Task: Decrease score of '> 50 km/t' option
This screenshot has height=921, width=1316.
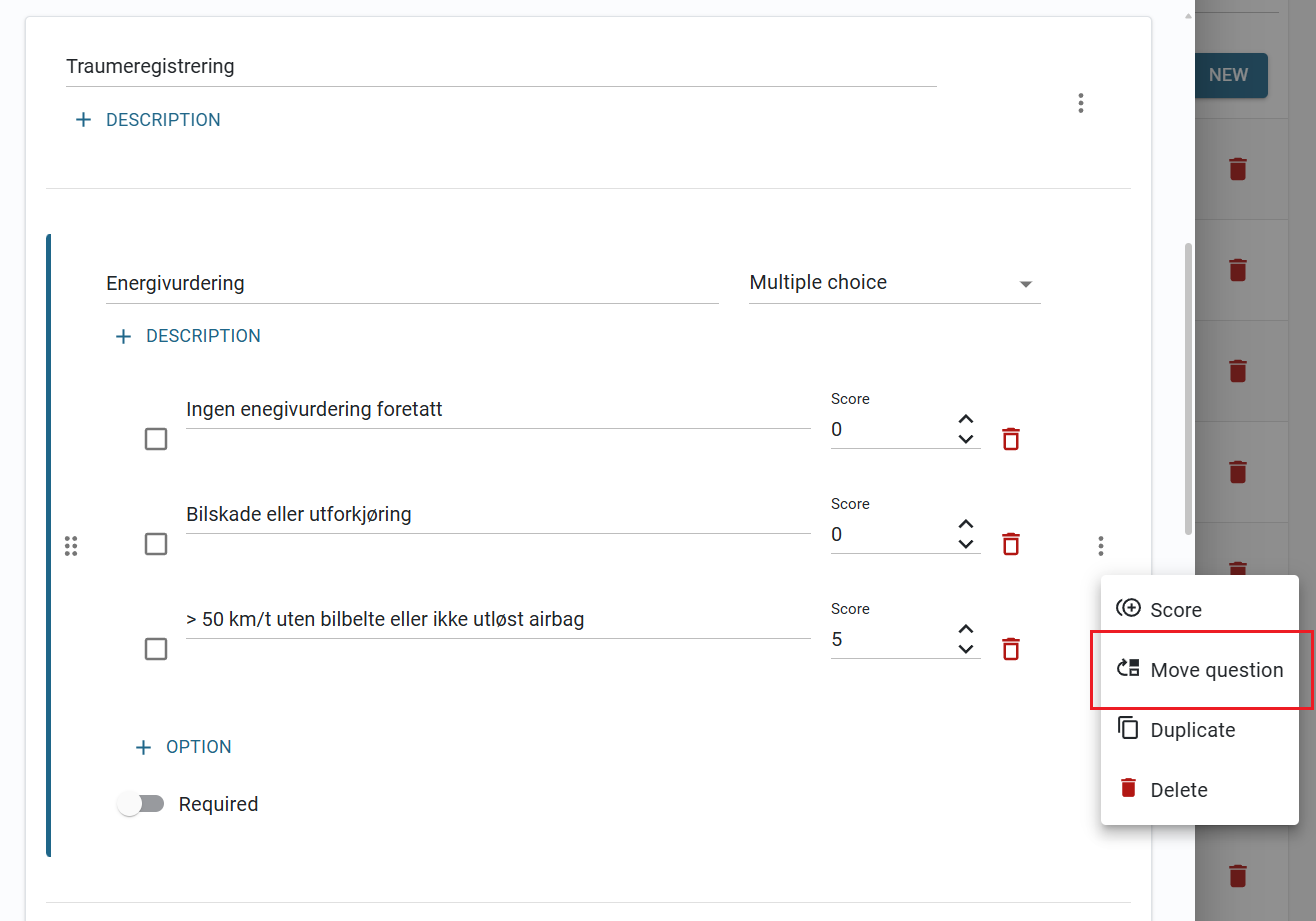Action: (x=966, y=649)
